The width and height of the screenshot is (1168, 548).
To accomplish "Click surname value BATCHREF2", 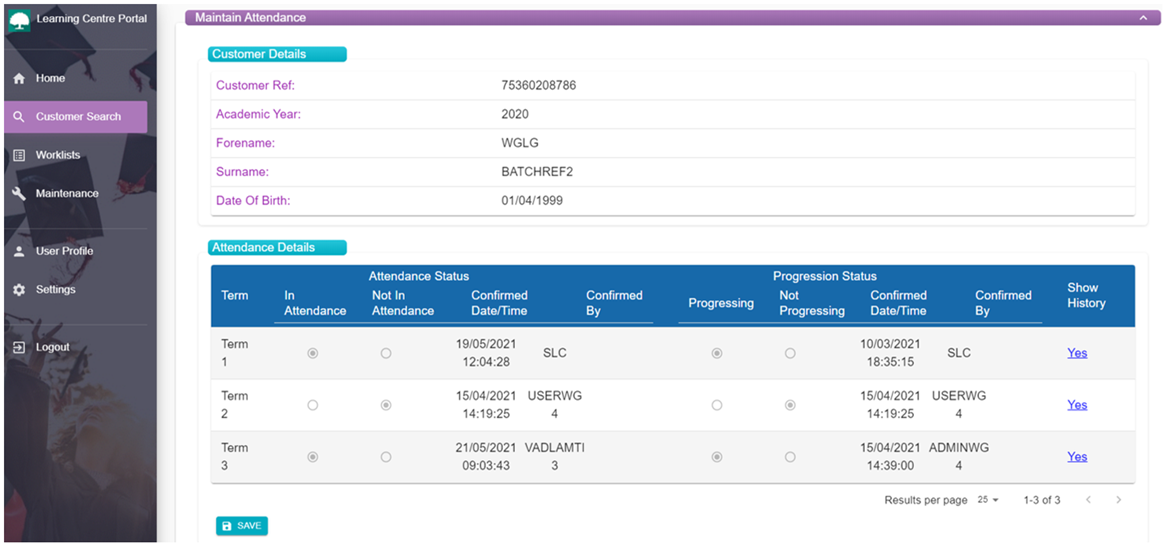I will [537, 172].
